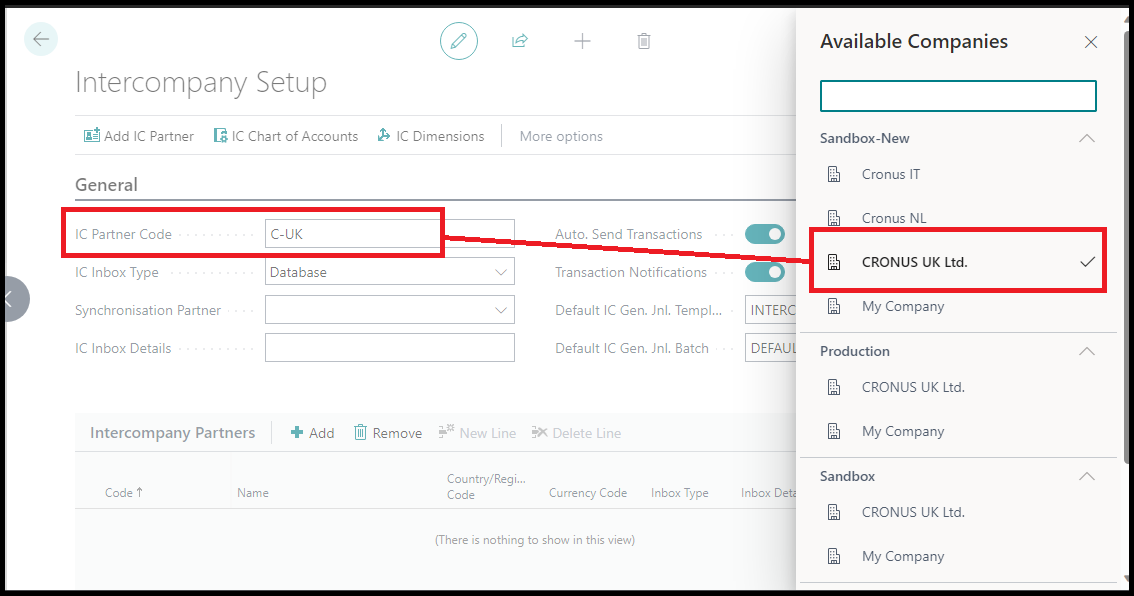
Task: Open IC Dimensions
Action: (x=431, y=136)
